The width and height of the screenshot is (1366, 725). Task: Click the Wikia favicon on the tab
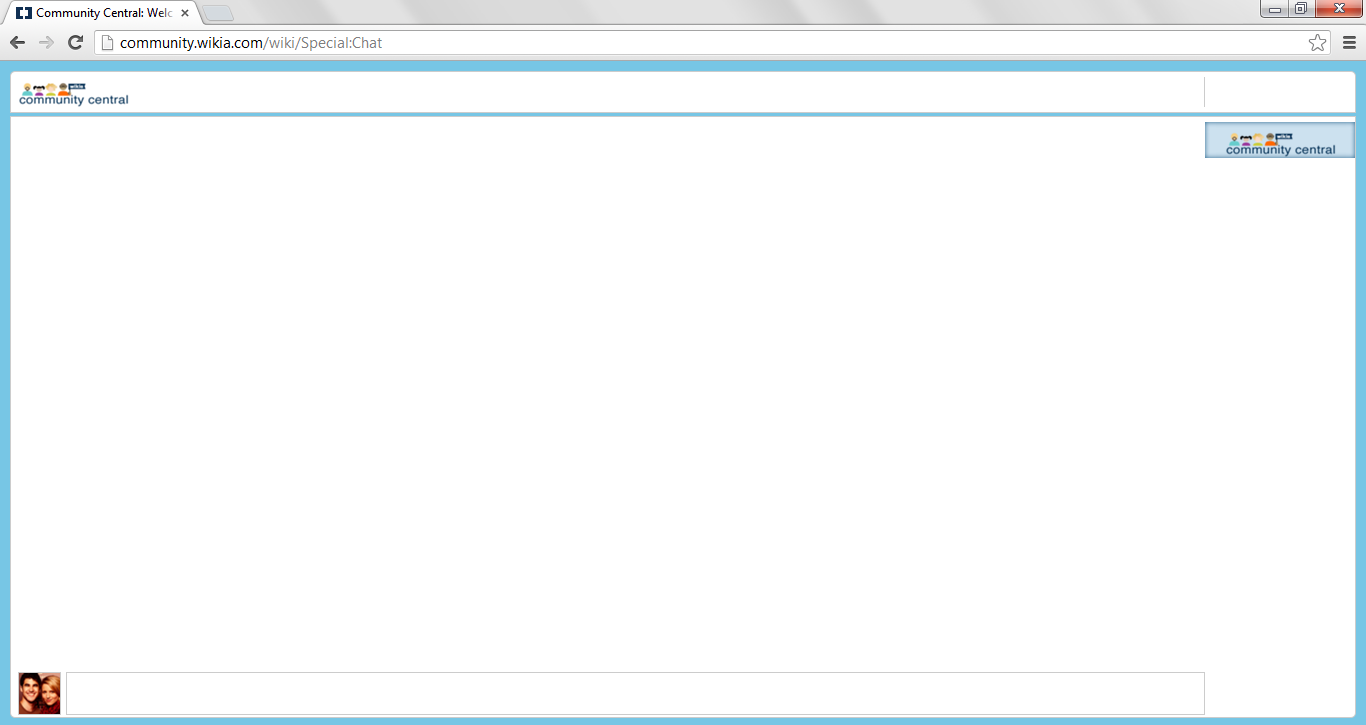click(24, 13)
